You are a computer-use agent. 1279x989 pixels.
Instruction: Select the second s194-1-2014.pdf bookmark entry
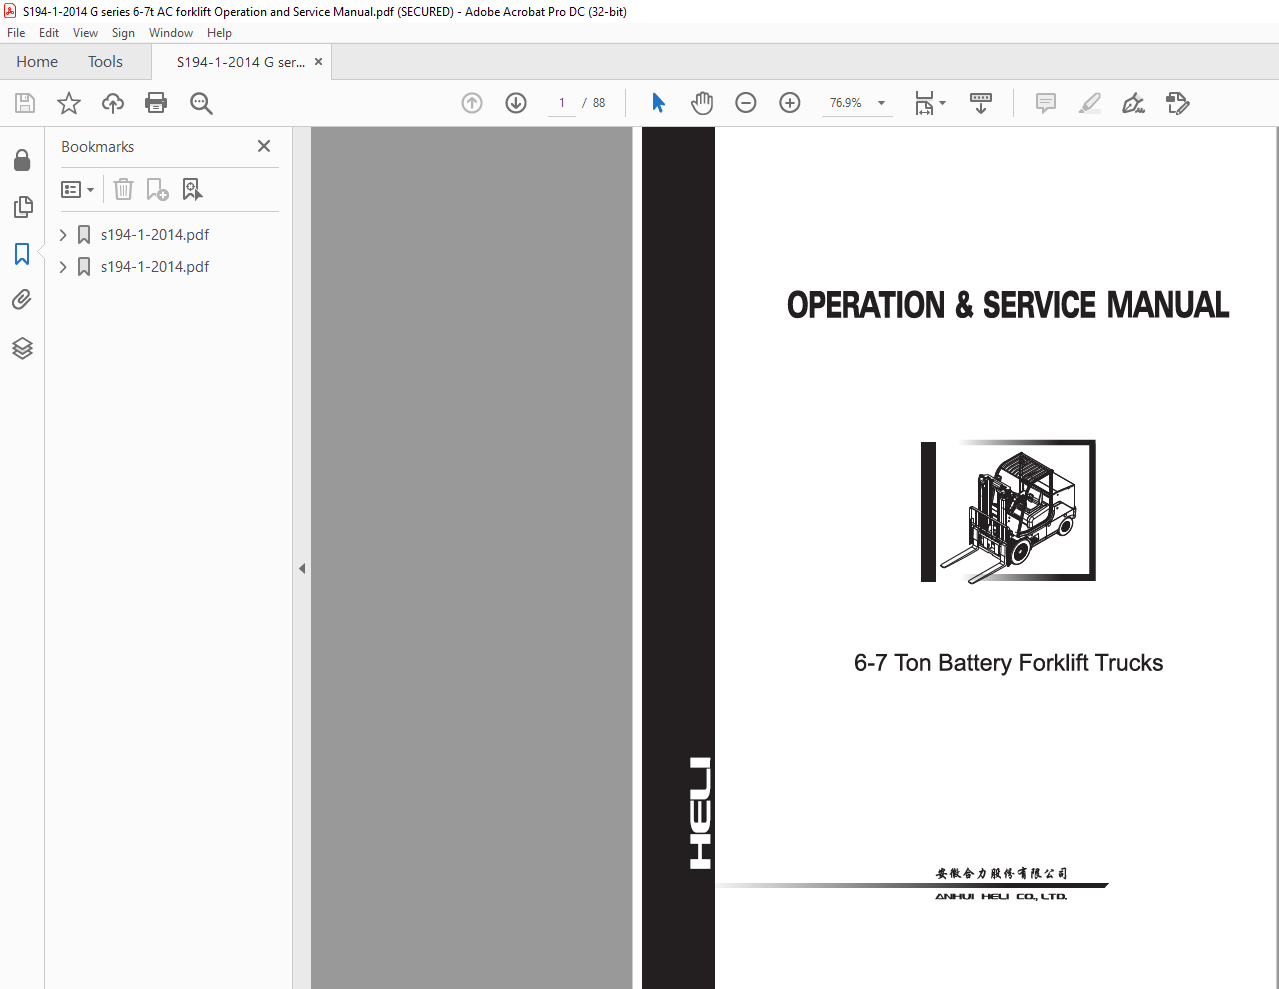click(155, 267)
